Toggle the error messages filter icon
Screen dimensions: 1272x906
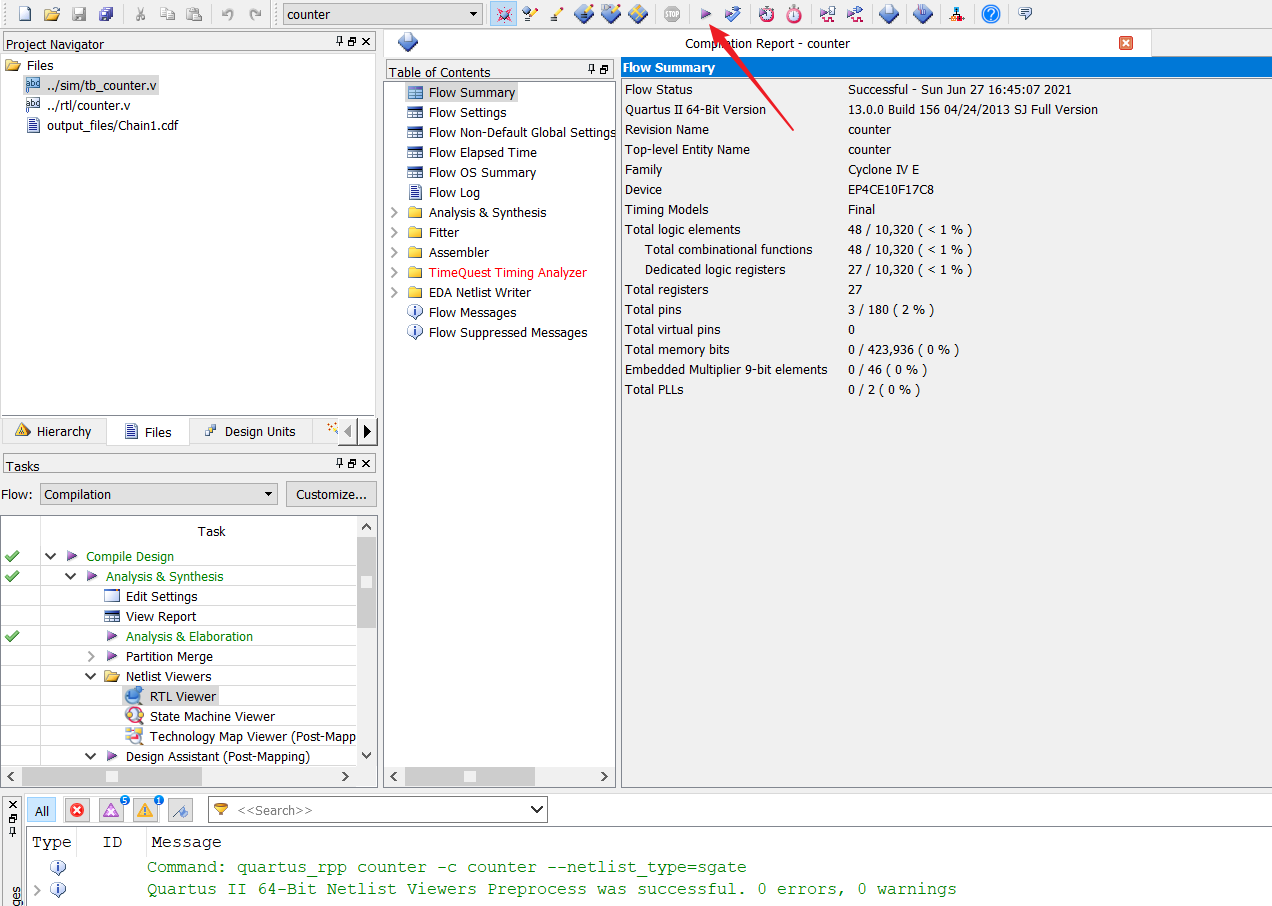pos(77,810)
